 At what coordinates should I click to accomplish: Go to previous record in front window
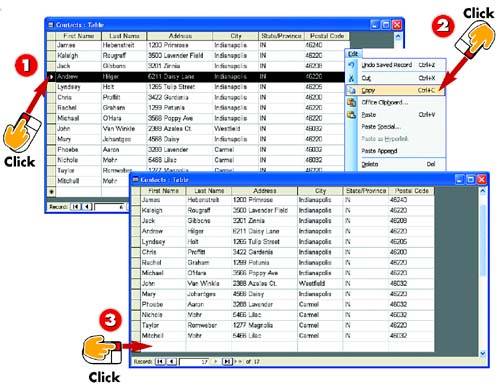pos(172,361)
